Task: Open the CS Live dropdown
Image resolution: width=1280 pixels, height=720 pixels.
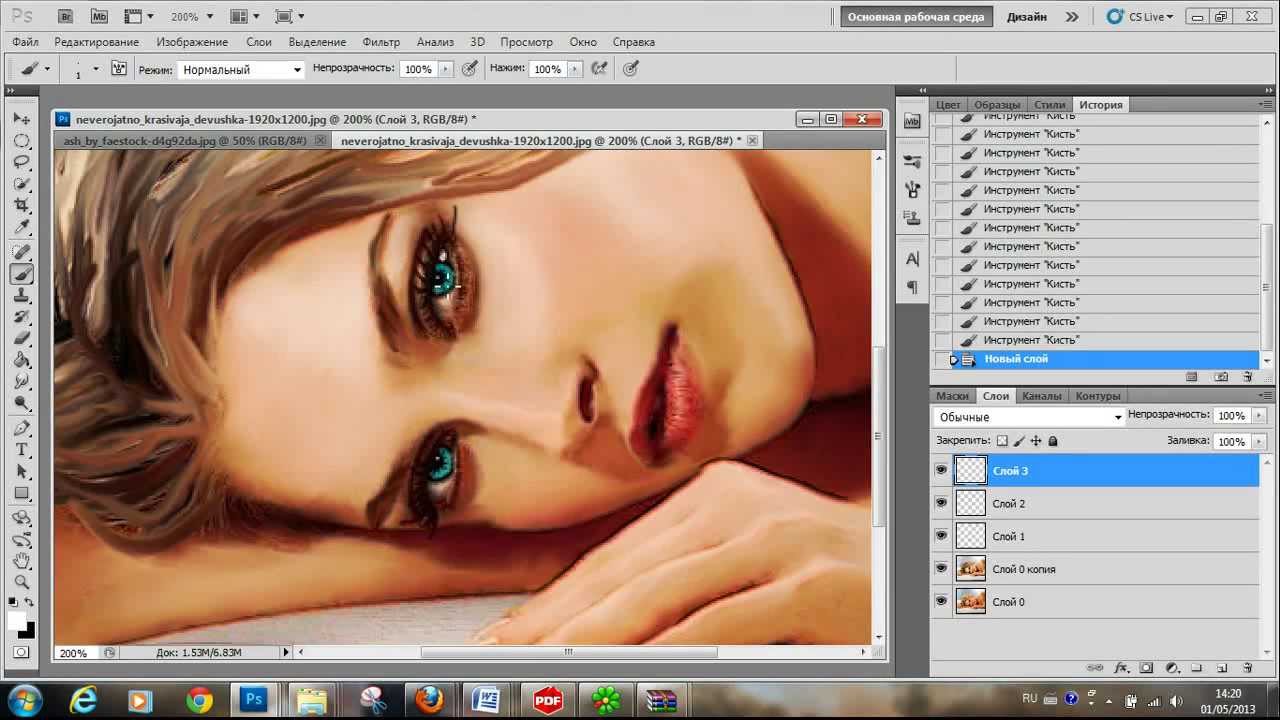Action: (1141, 17)
